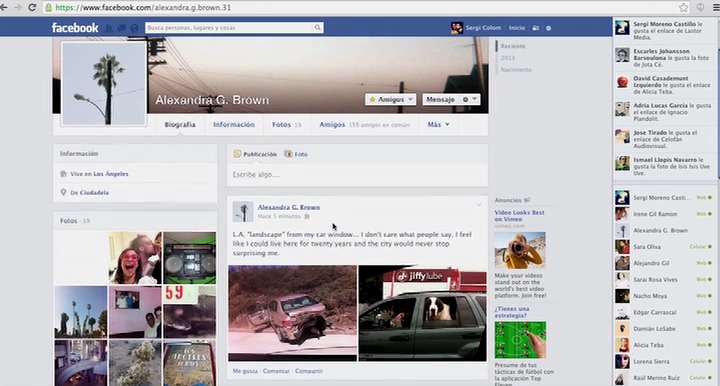Click Sergi Colom profile picture in top bar
The height and width of the screenshot is (386, 720).
tap(456, 28)
